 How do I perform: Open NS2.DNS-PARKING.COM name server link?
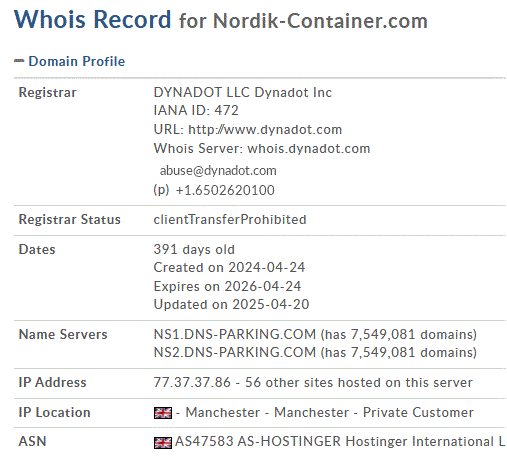pyautogui.click(x=235, y=352)
